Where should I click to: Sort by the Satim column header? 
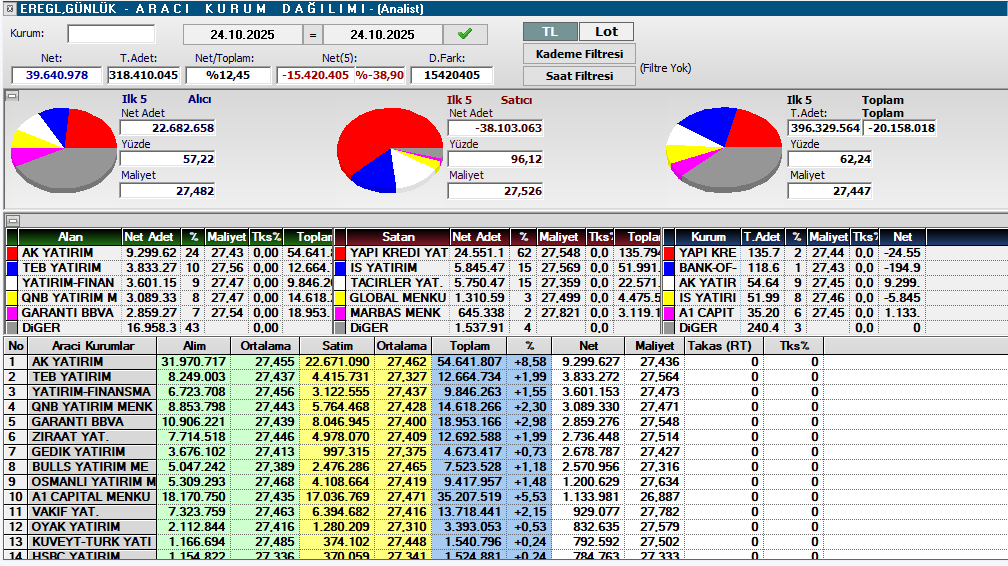point(337,345)
